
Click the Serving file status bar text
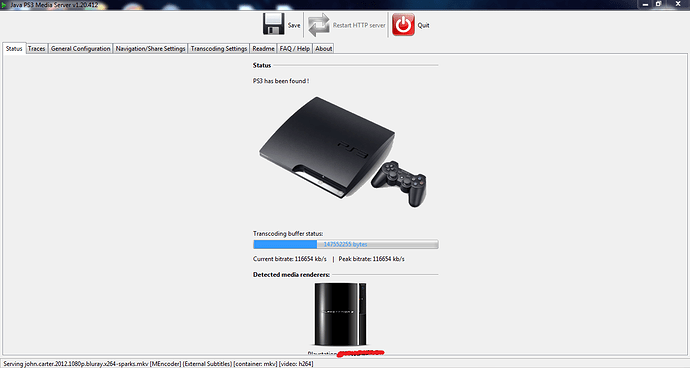coord(158,364)
